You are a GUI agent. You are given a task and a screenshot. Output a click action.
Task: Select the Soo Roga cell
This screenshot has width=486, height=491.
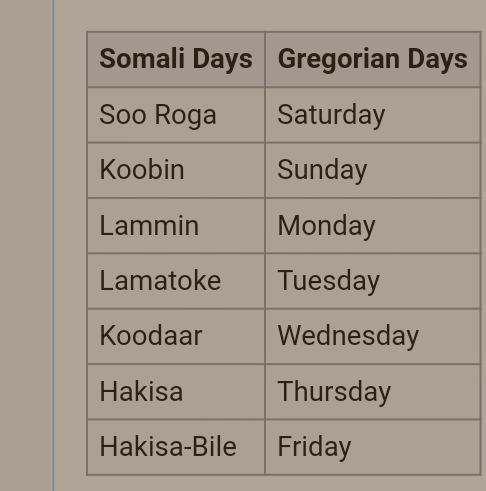[x=176, y=115]
